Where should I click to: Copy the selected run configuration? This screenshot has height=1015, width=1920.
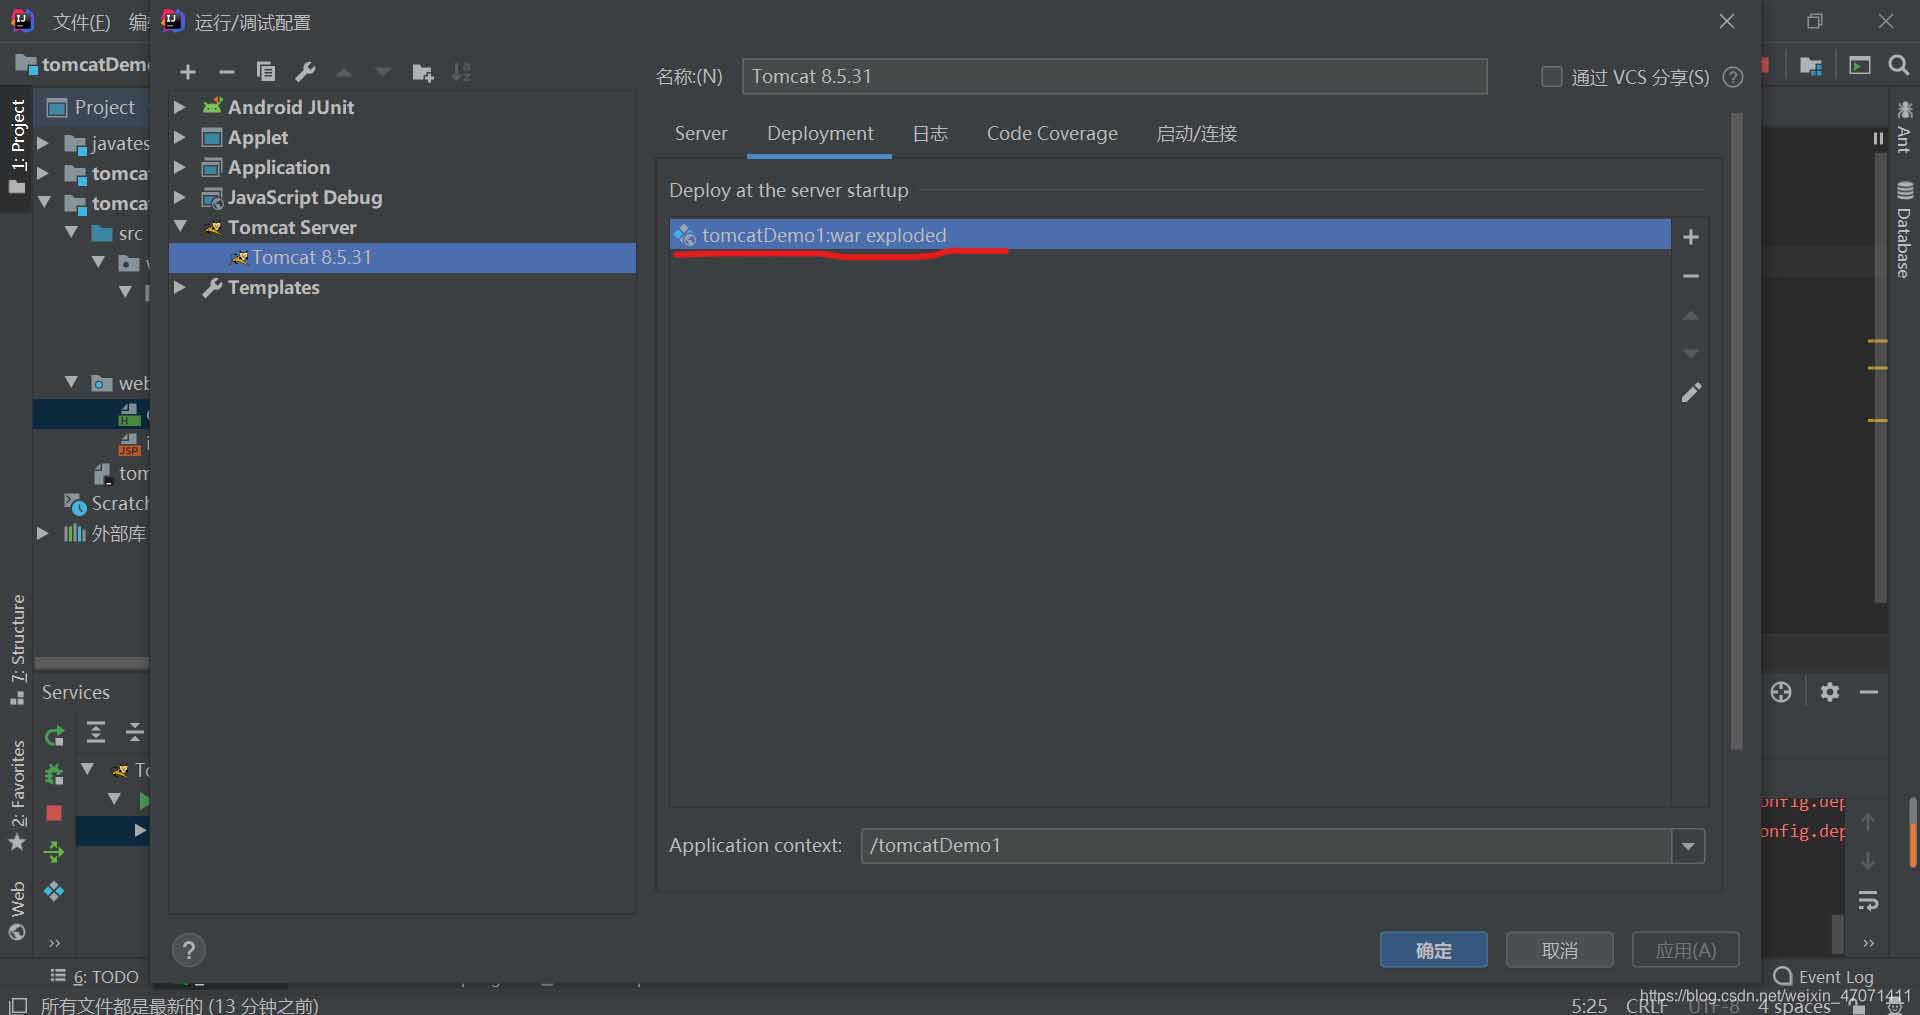[x=266, y=72]
